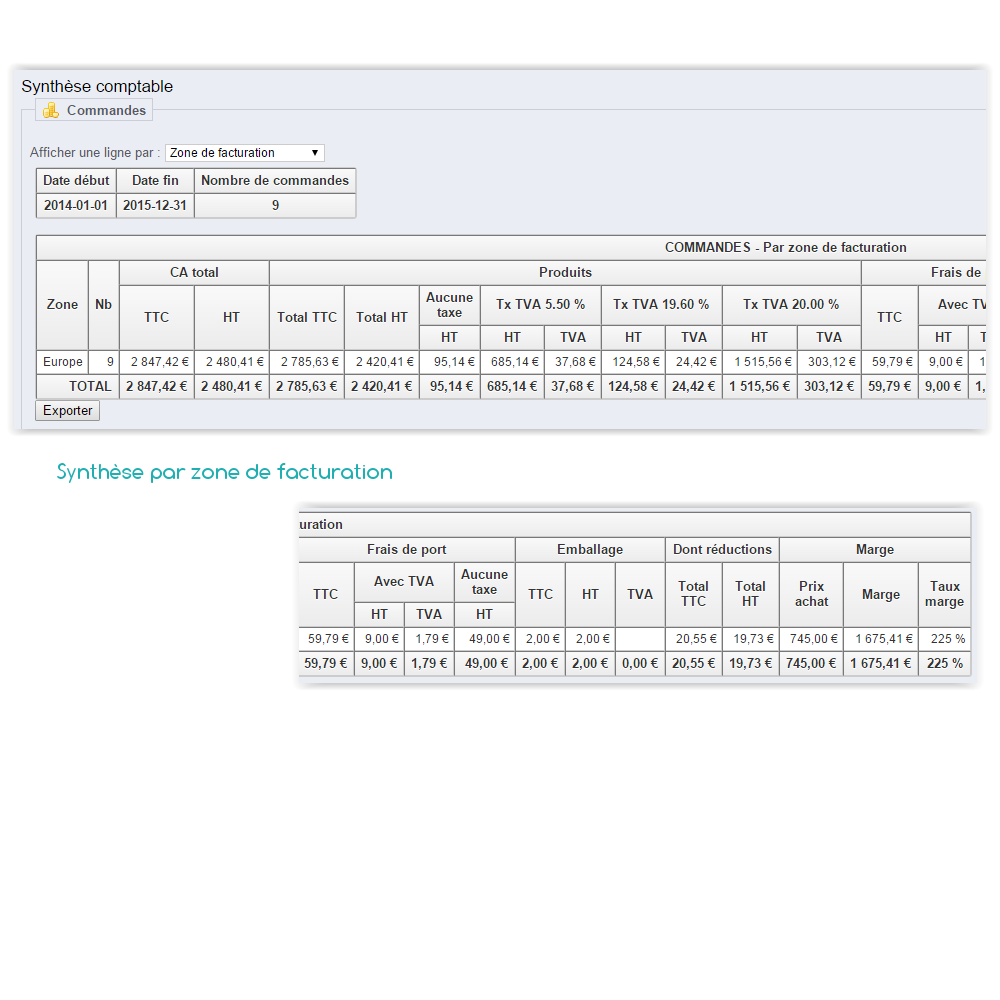Viewport: 1000px width, 1000px height.
Task: Open the Commandes tab
Action: (x=105, y=111)
